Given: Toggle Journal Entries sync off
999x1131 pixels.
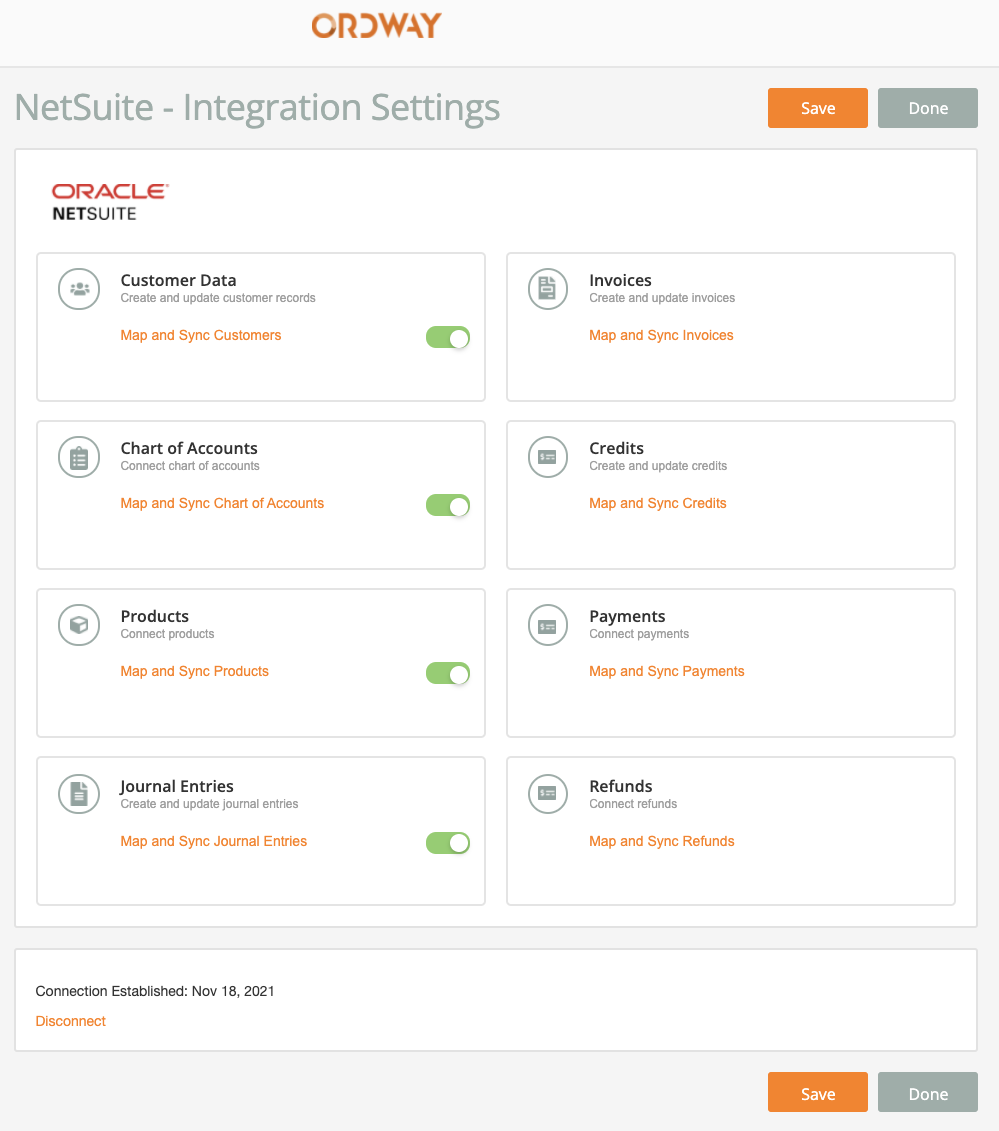Looking at the screenshot, I should point(448,842).
